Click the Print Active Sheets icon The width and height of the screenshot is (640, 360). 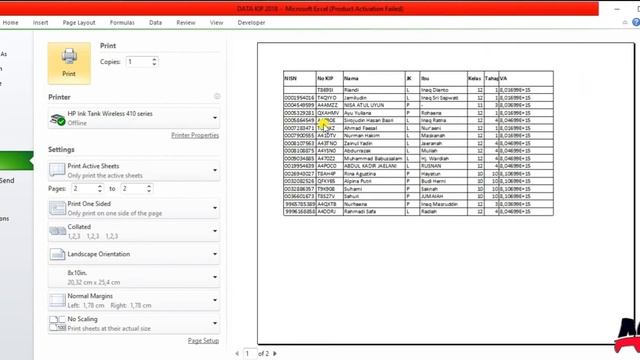pos(57,170)
